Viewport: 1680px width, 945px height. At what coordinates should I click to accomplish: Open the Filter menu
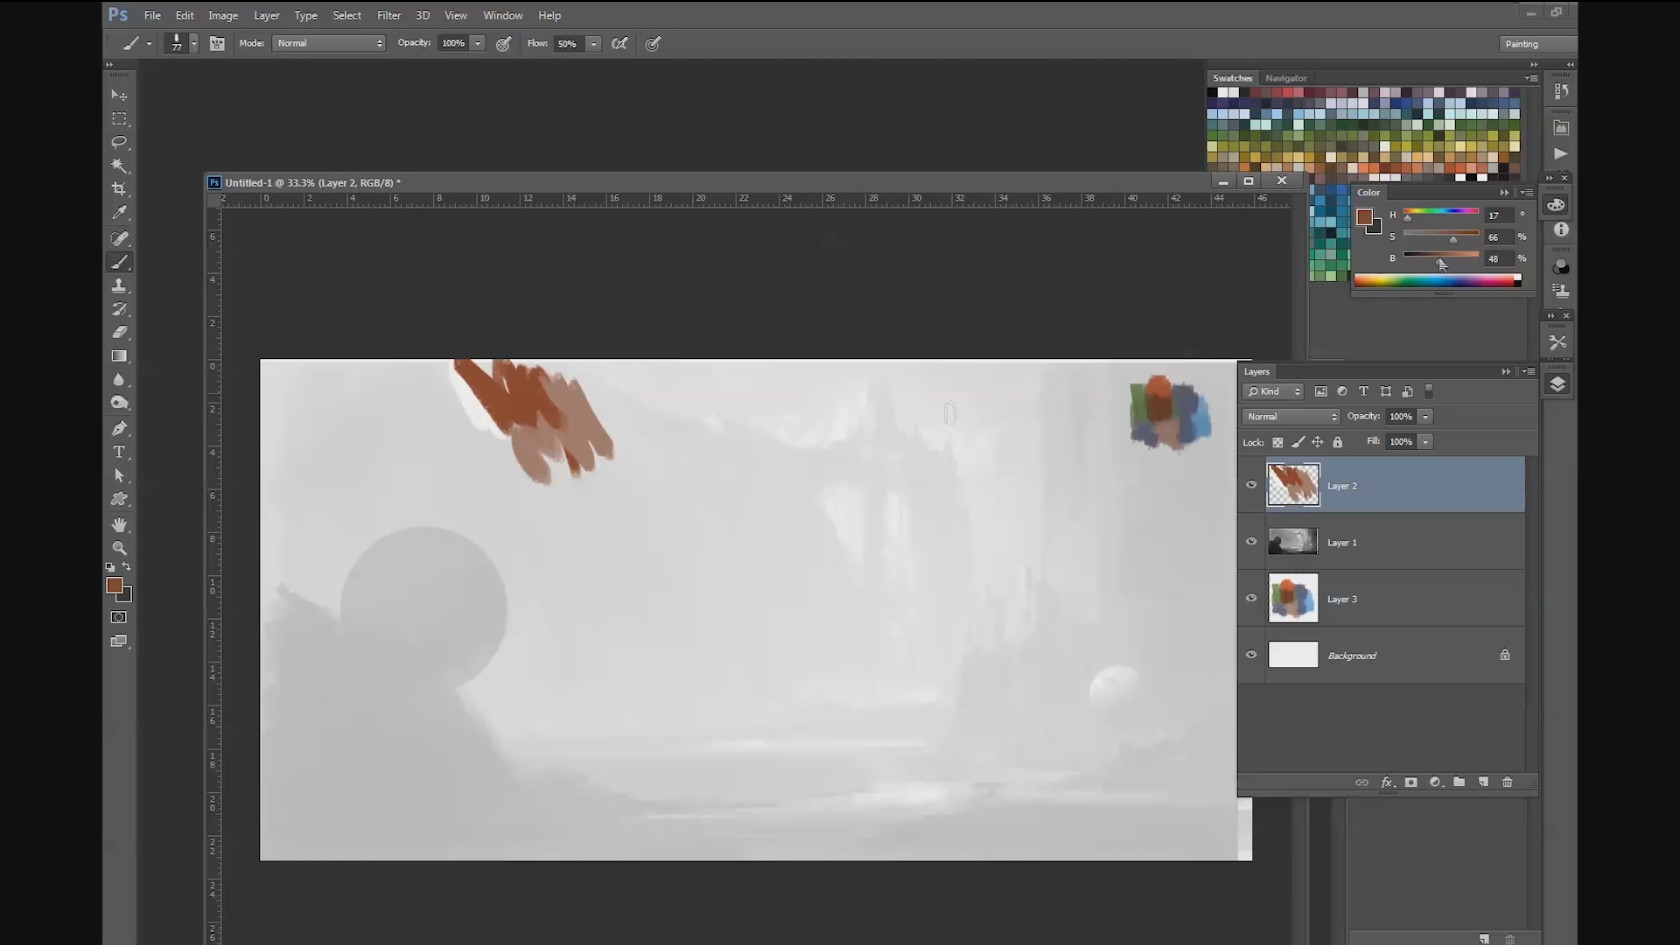tap(388, 15)
